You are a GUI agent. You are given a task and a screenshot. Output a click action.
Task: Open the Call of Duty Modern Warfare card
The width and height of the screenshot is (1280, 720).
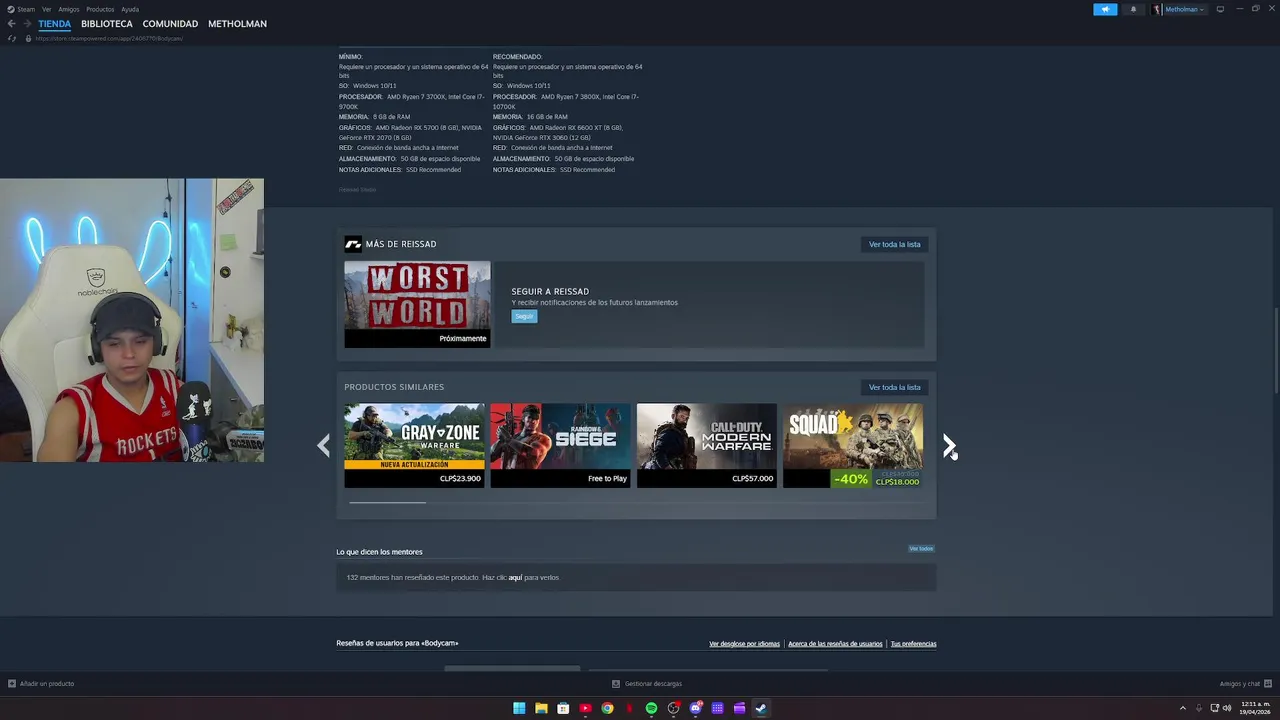[707, 445]
